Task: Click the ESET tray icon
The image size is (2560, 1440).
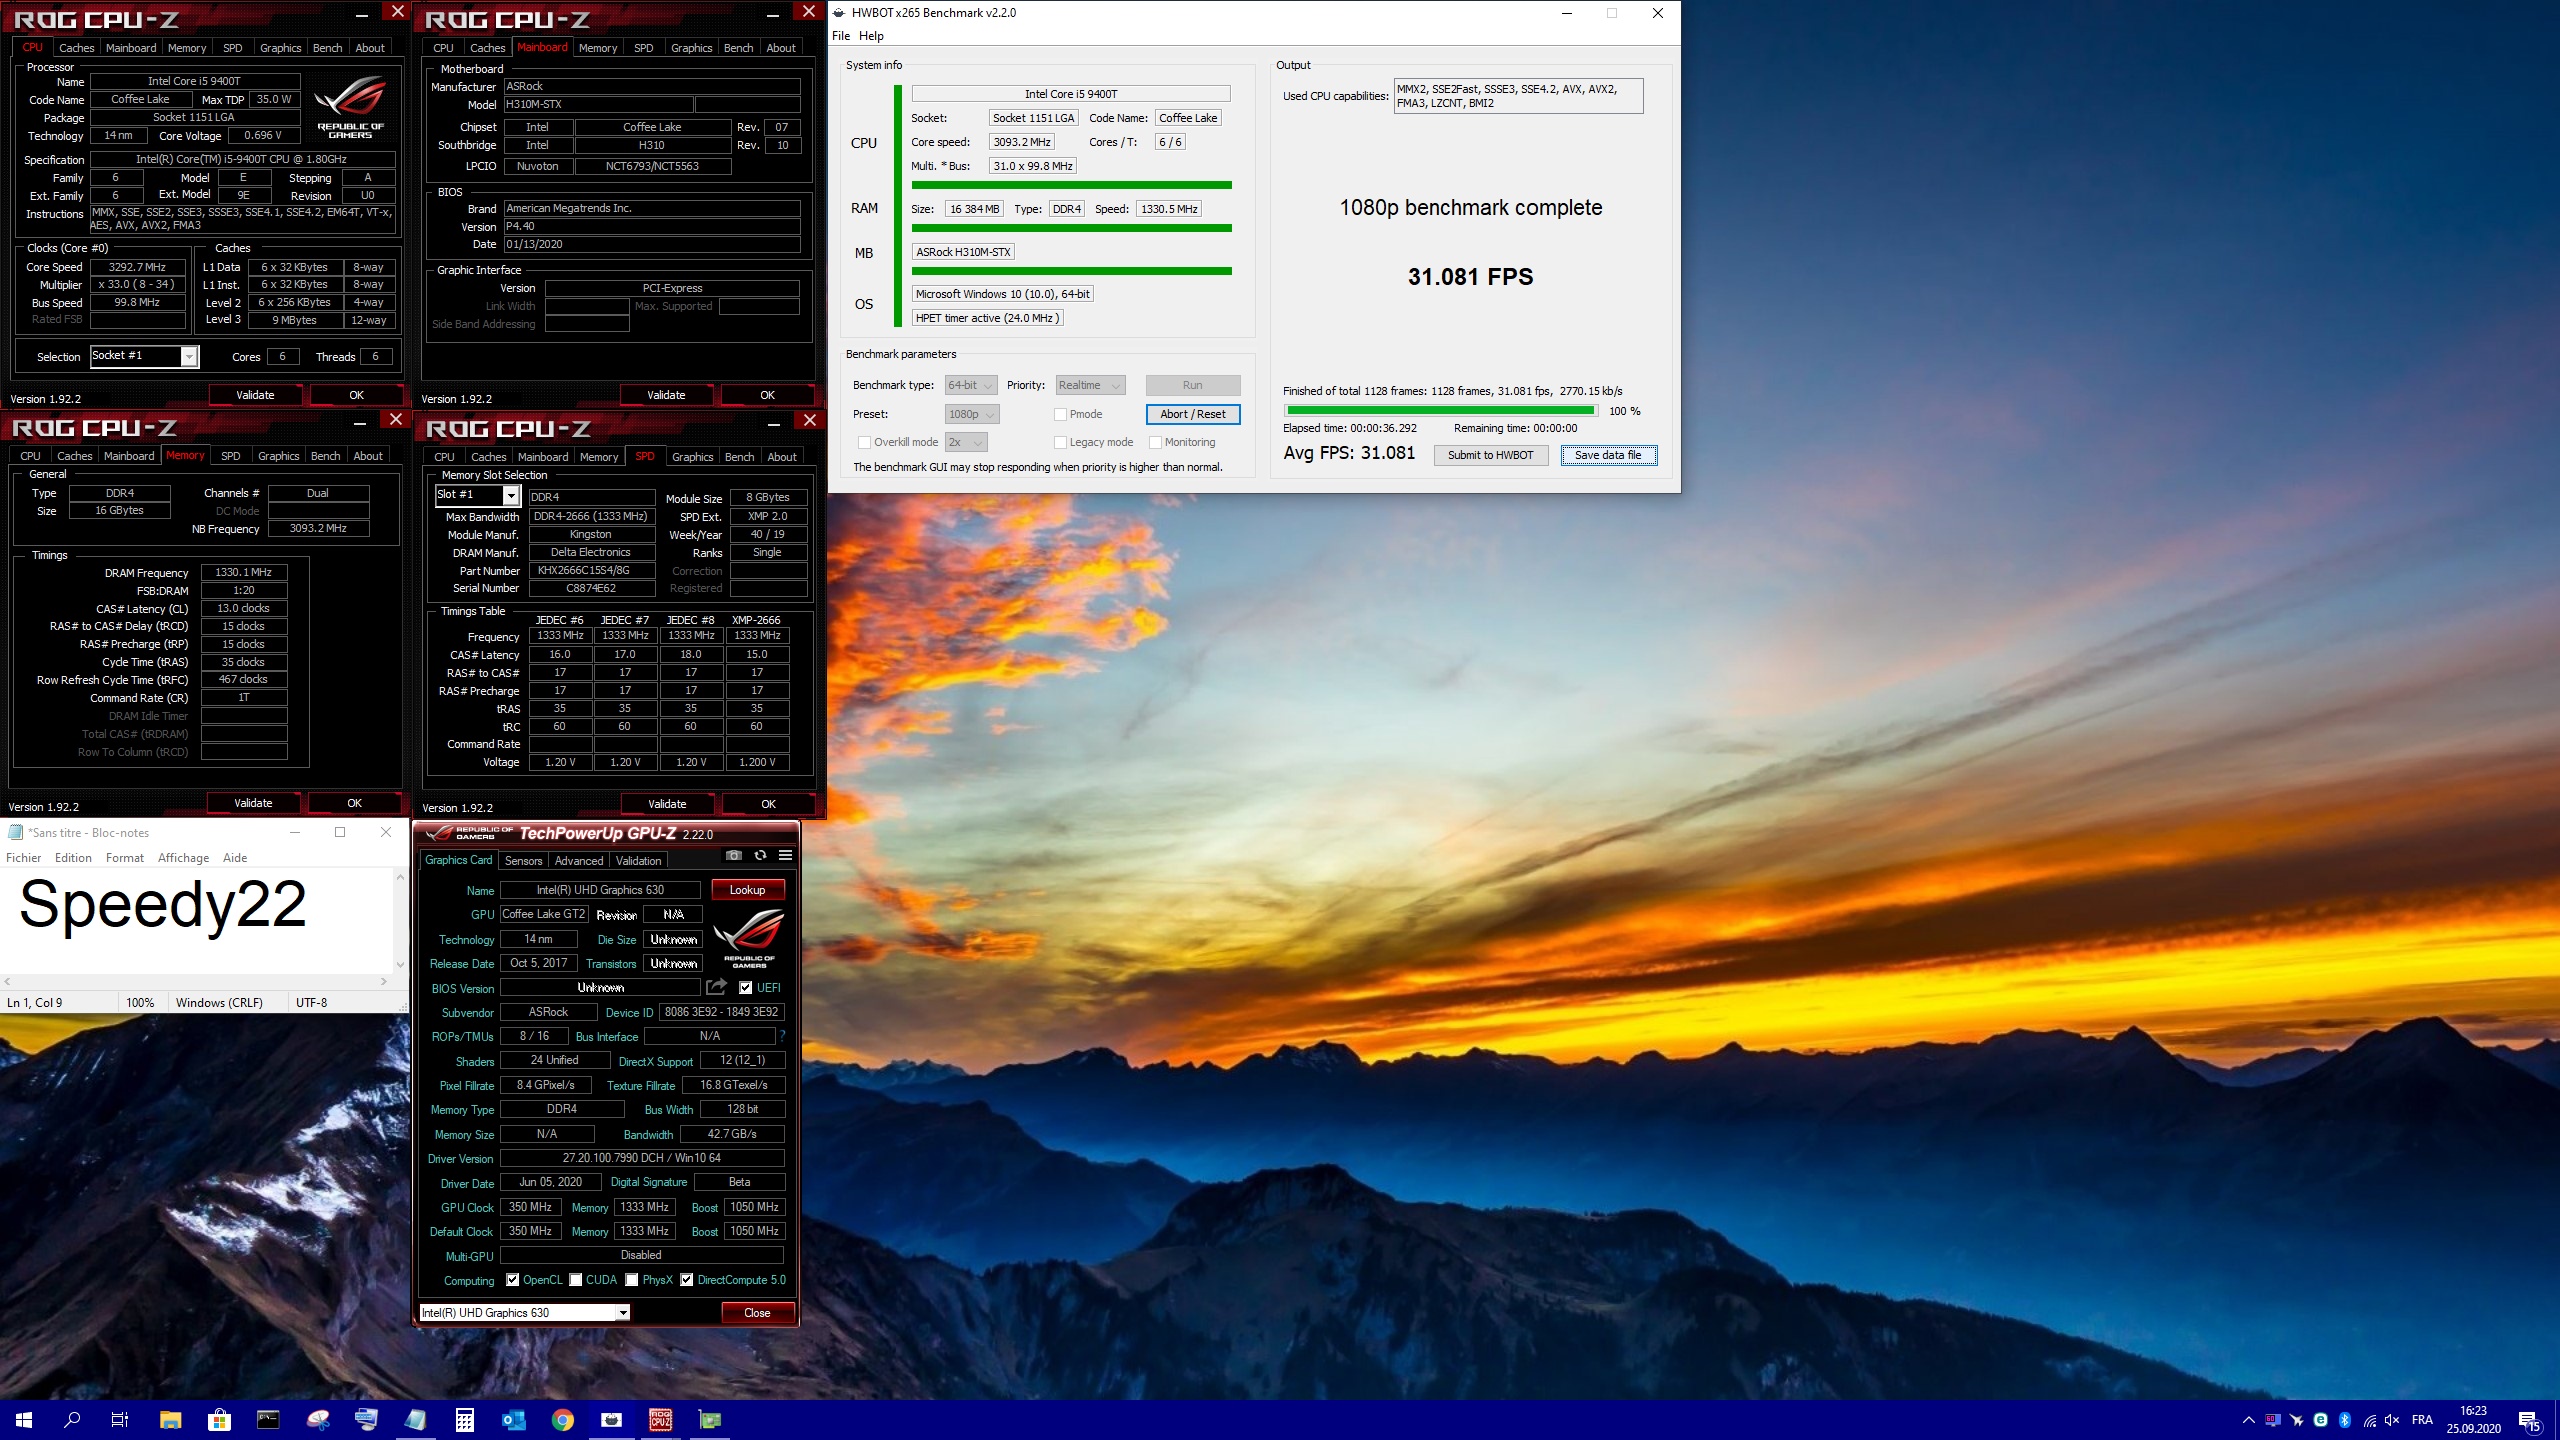Action: point(2320,1420)
